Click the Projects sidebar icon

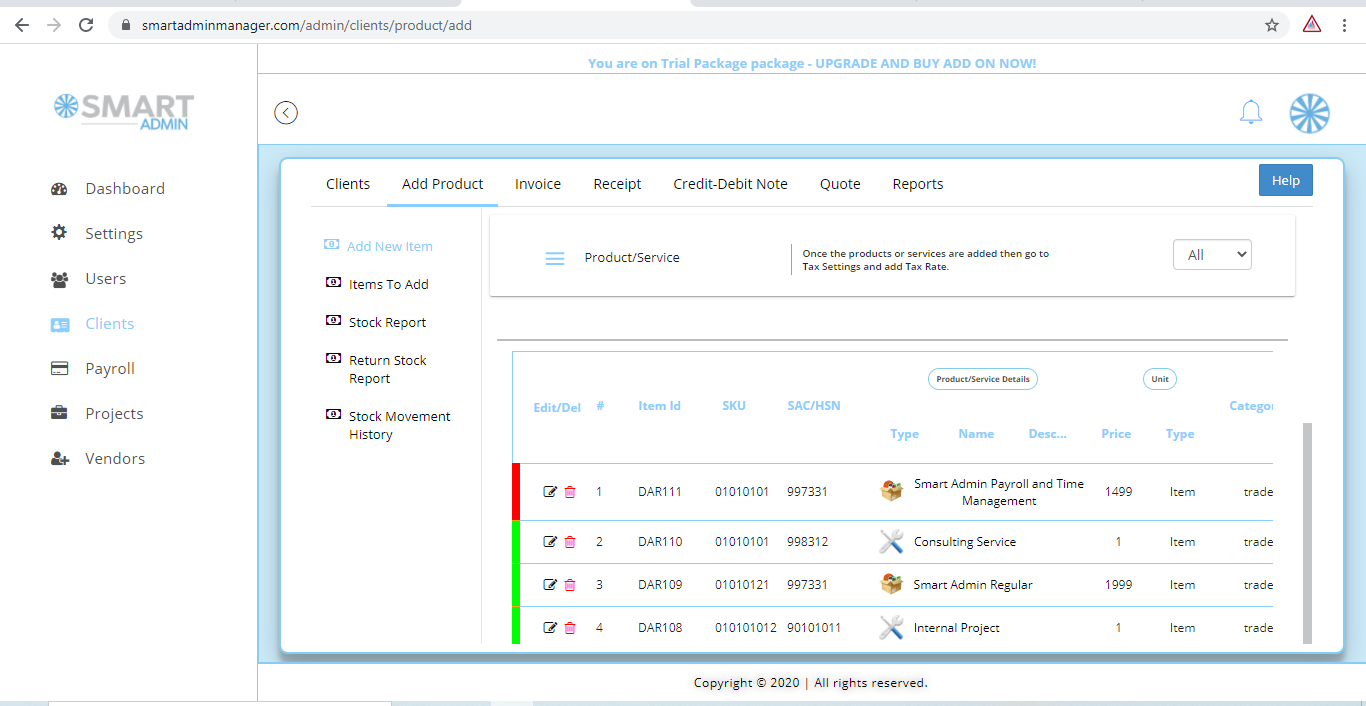click(59, 413)
